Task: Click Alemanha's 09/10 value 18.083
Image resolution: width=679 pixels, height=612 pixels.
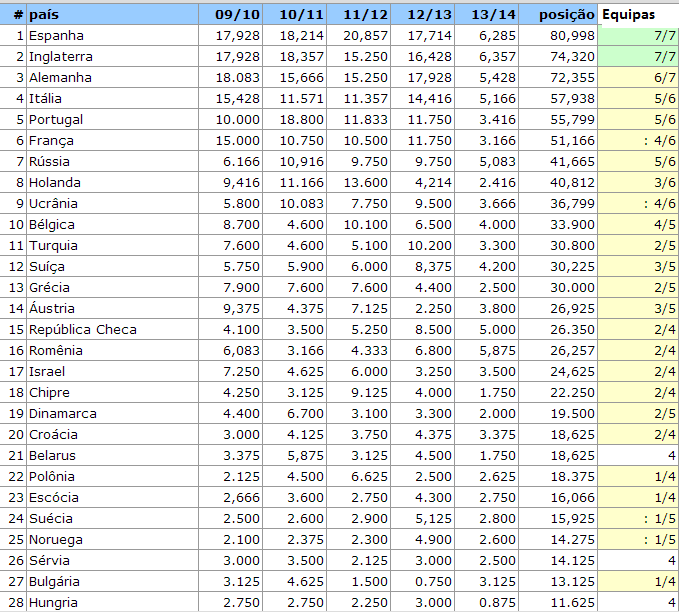Action: click(237, 78)
